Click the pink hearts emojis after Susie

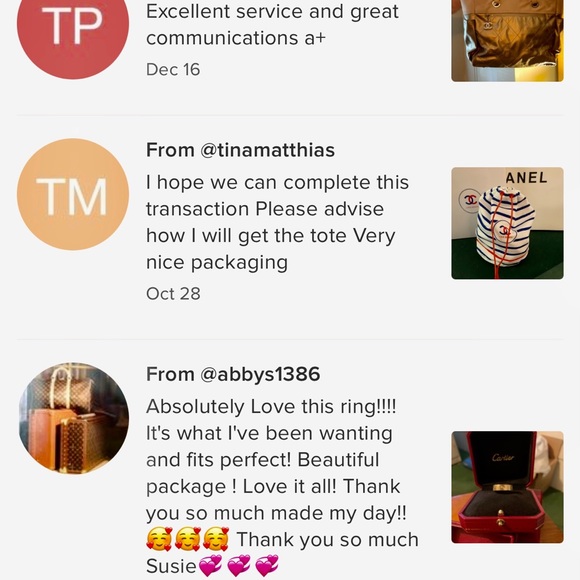point(239,566)
